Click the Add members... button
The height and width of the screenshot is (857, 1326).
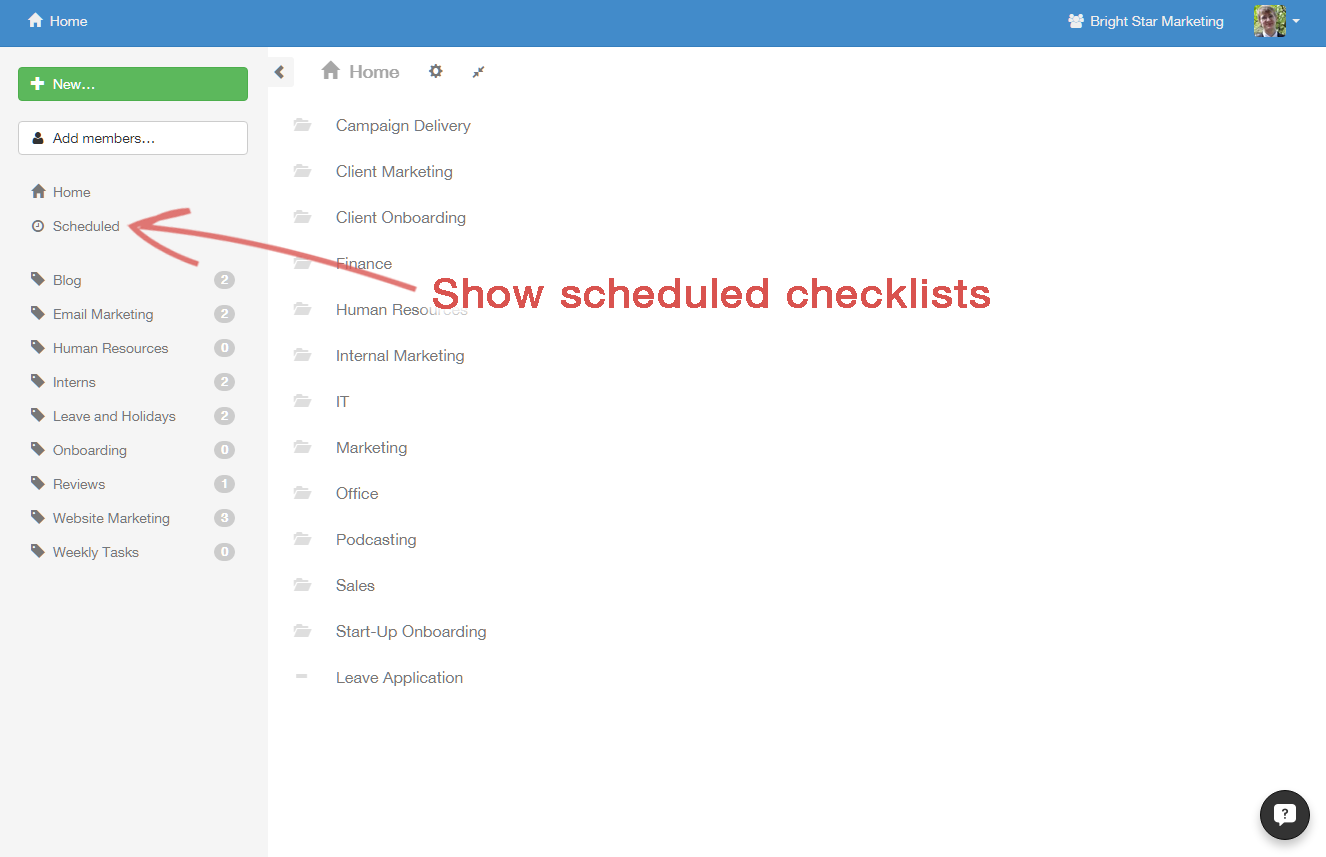133,138
